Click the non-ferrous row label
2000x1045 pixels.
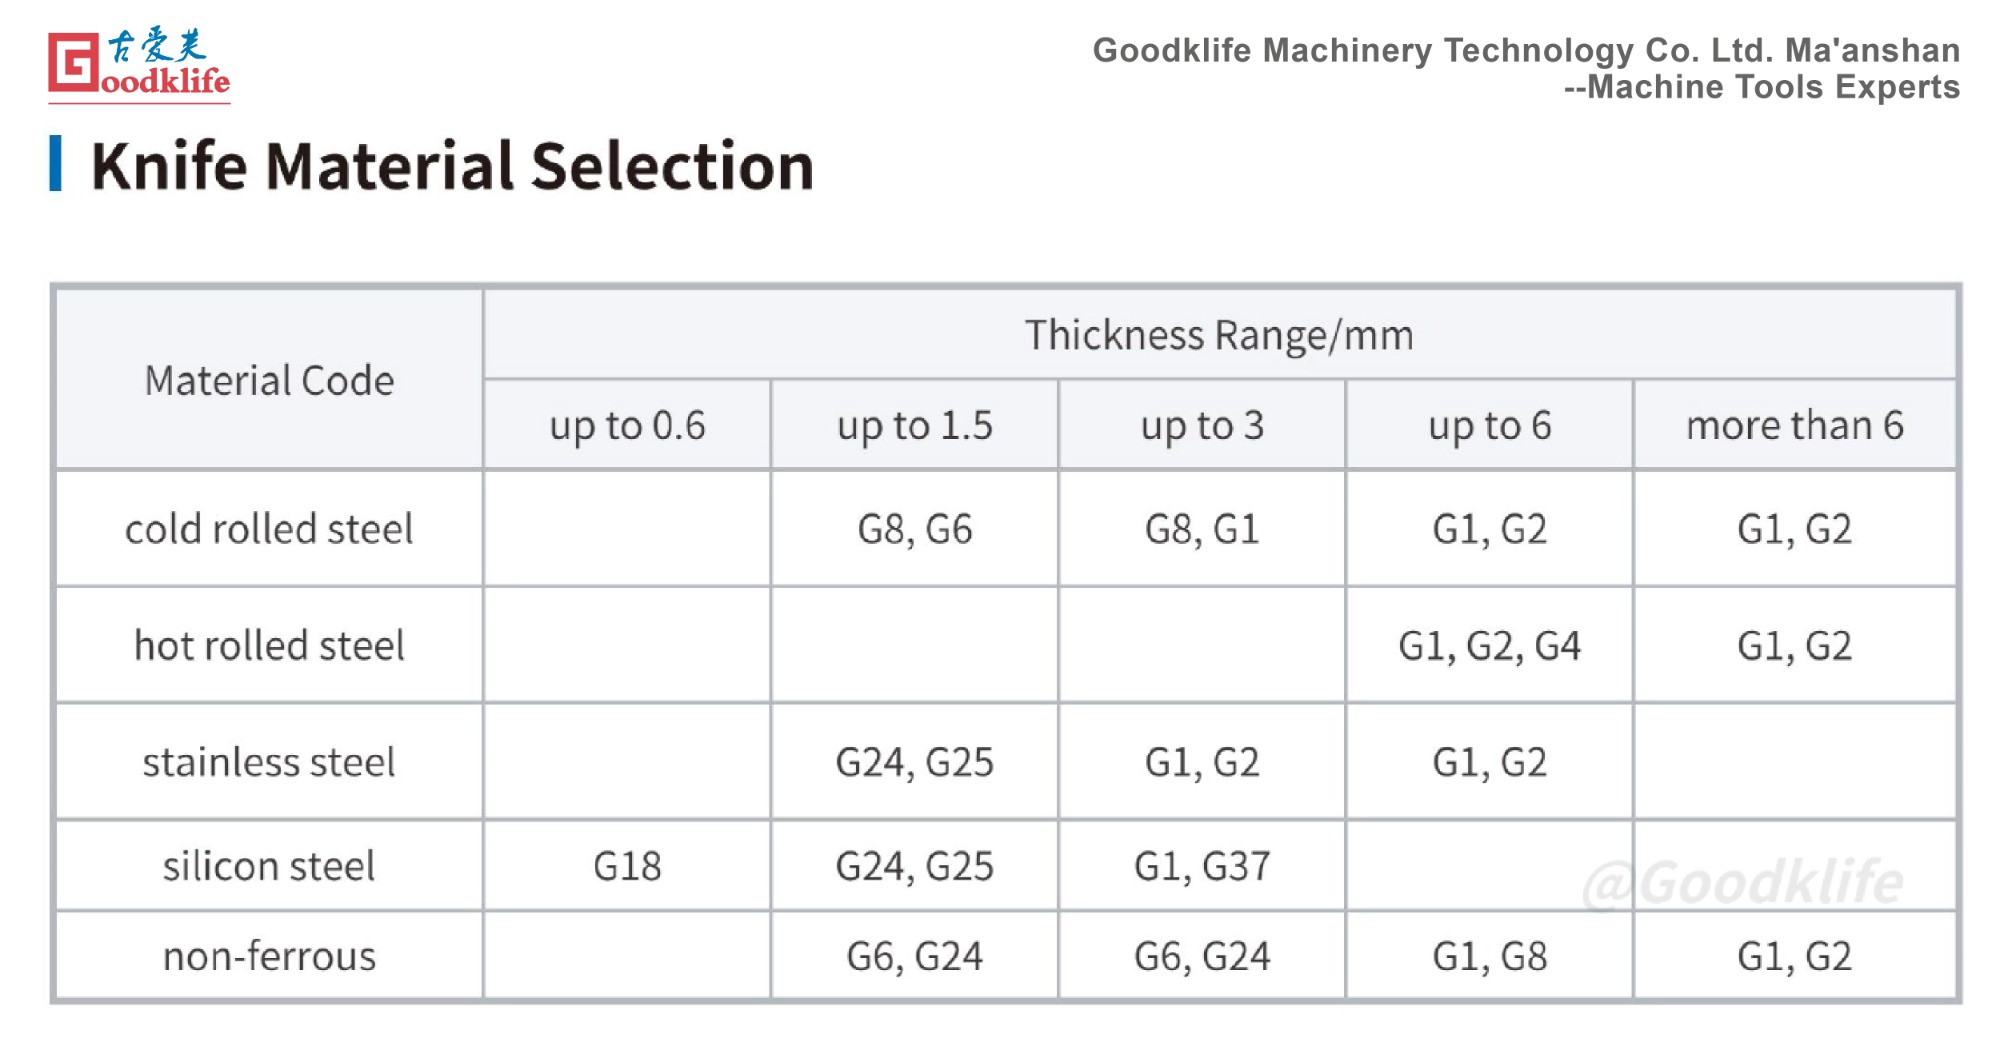[x=269, y=957]
